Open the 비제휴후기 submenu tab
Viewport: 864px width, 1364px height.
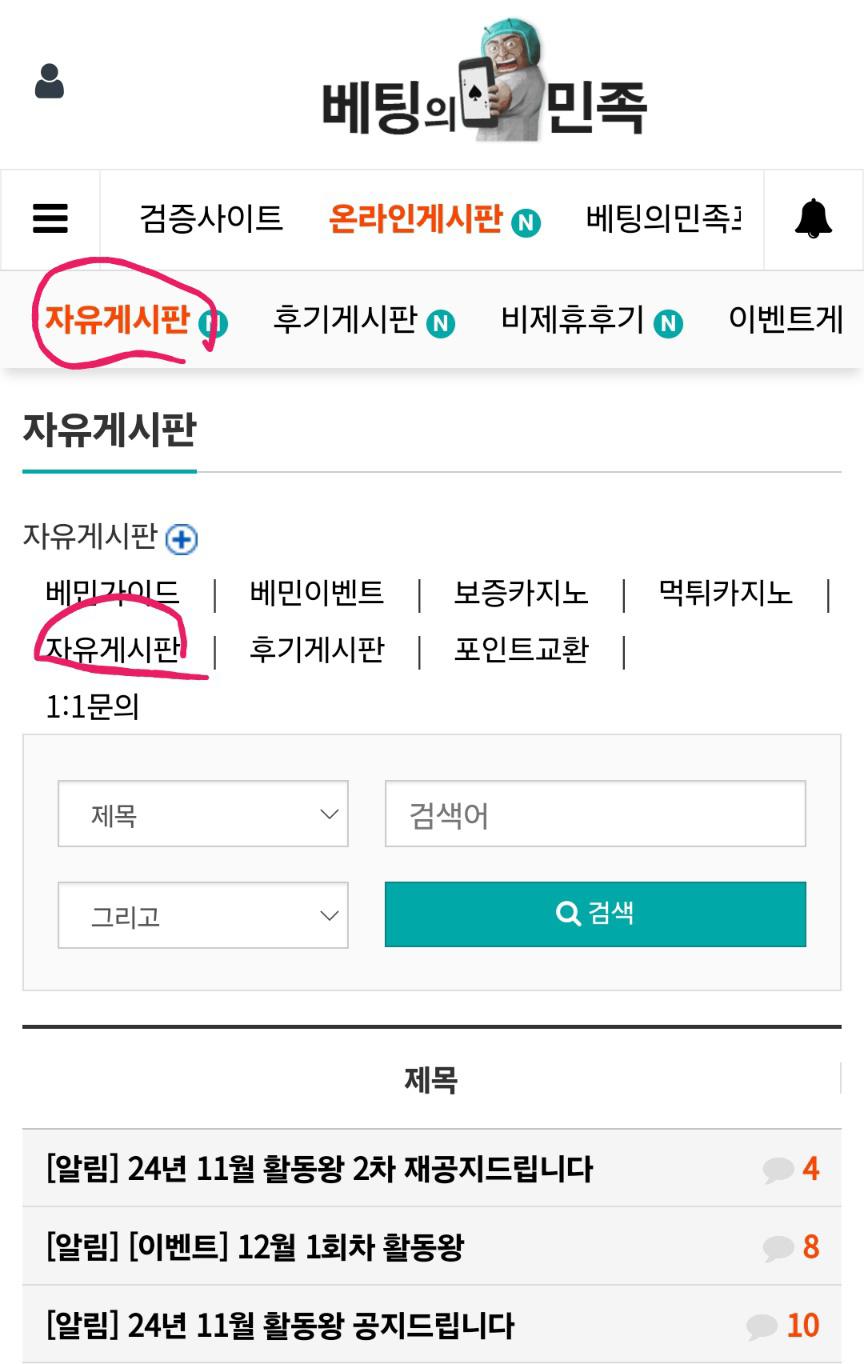(x=573, y=320)
